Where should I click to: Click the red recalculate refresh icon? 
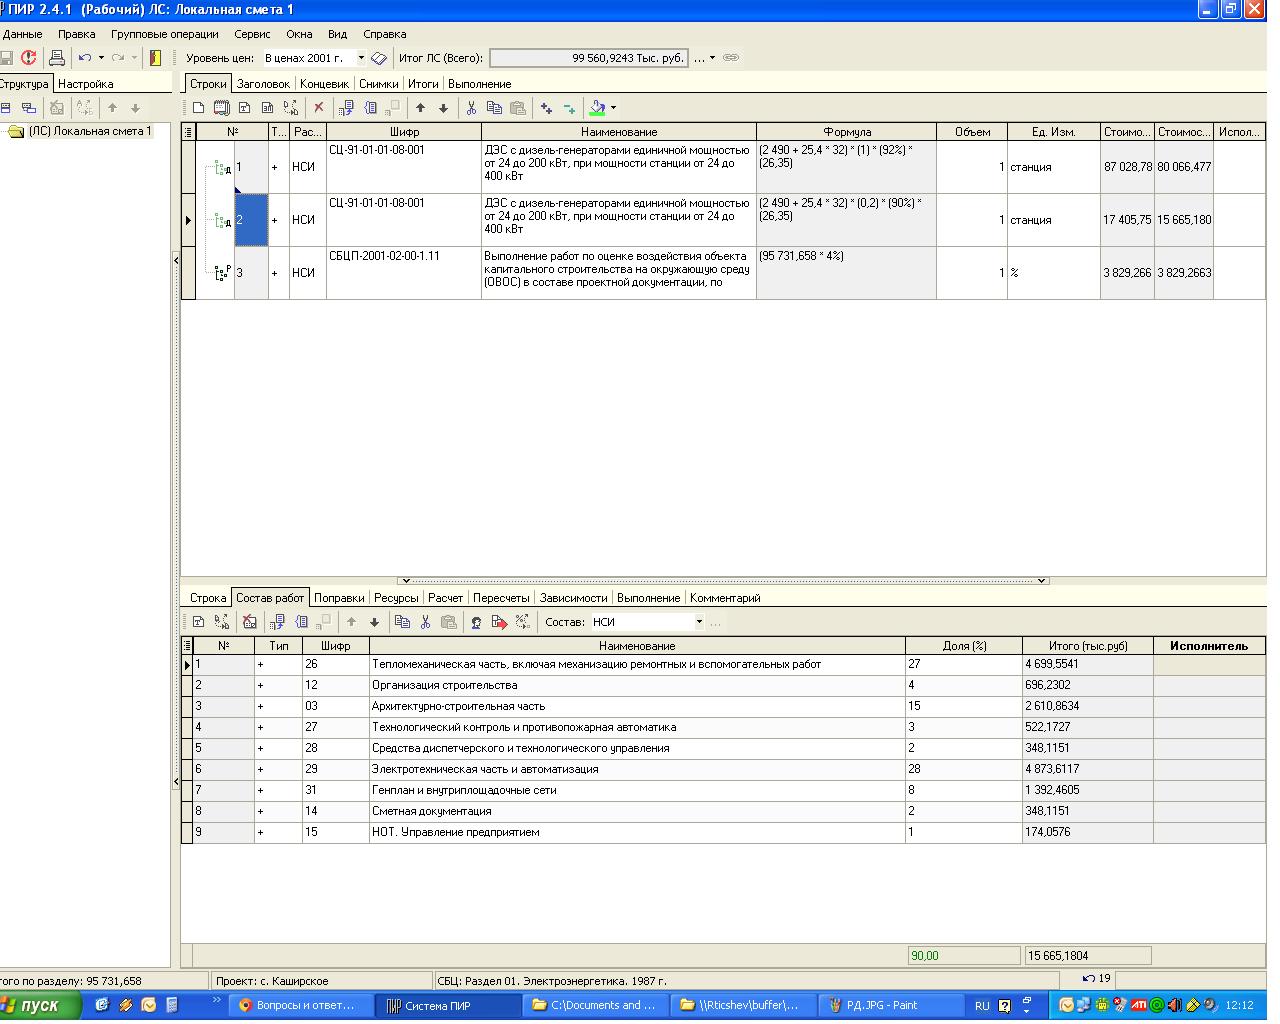click(29, 58)
